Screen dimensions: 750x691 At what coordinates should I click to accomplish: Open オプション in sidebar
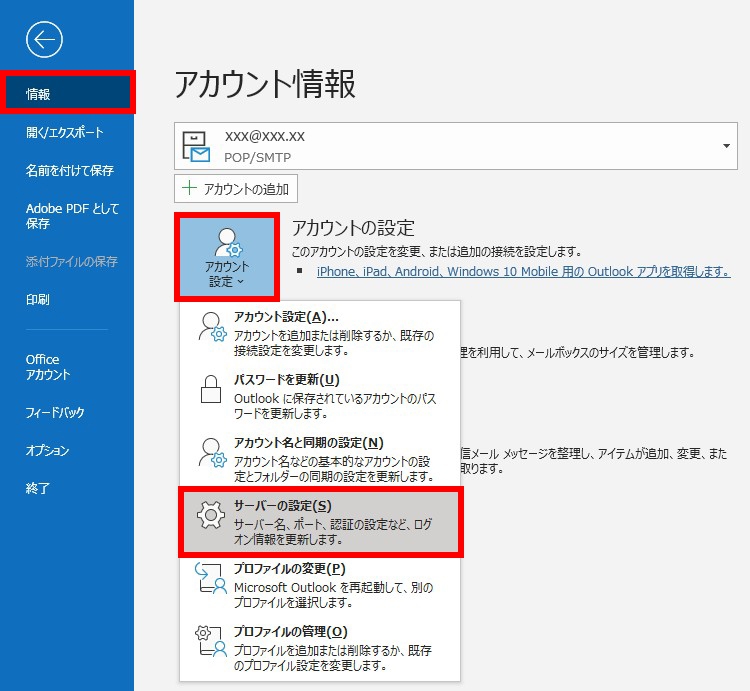47,450
